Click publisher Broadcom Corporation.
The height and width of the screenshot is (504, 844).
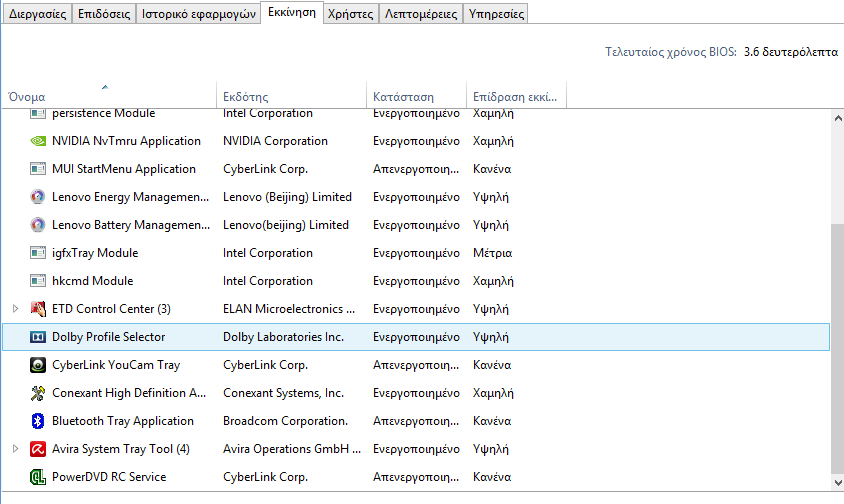point(285,421)
